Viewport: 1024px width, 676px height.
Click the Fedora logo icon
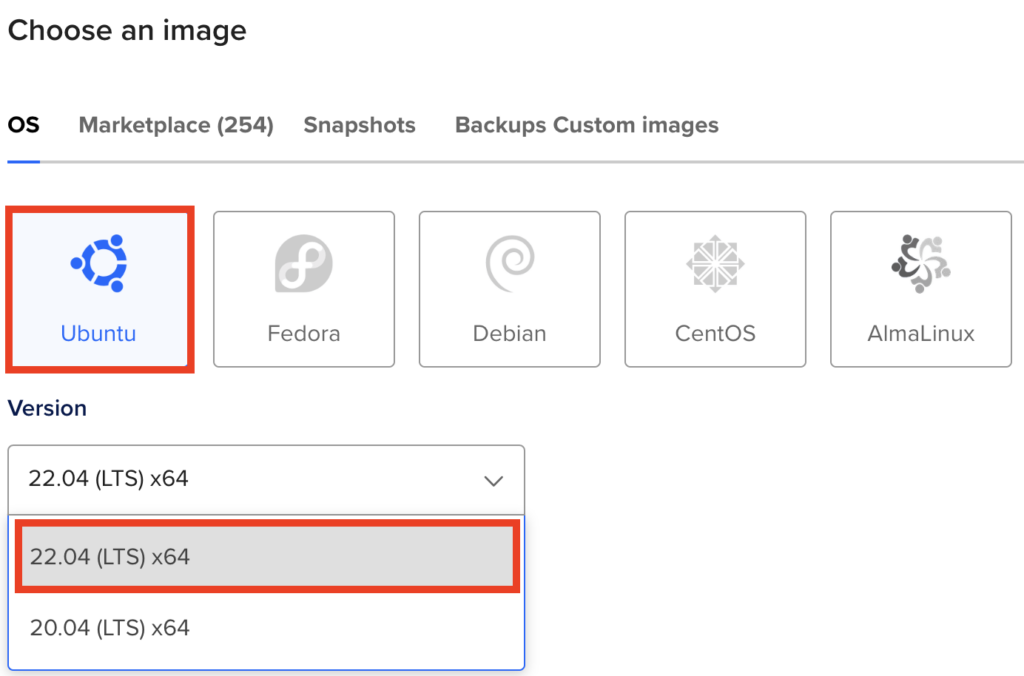coord(303,264)
